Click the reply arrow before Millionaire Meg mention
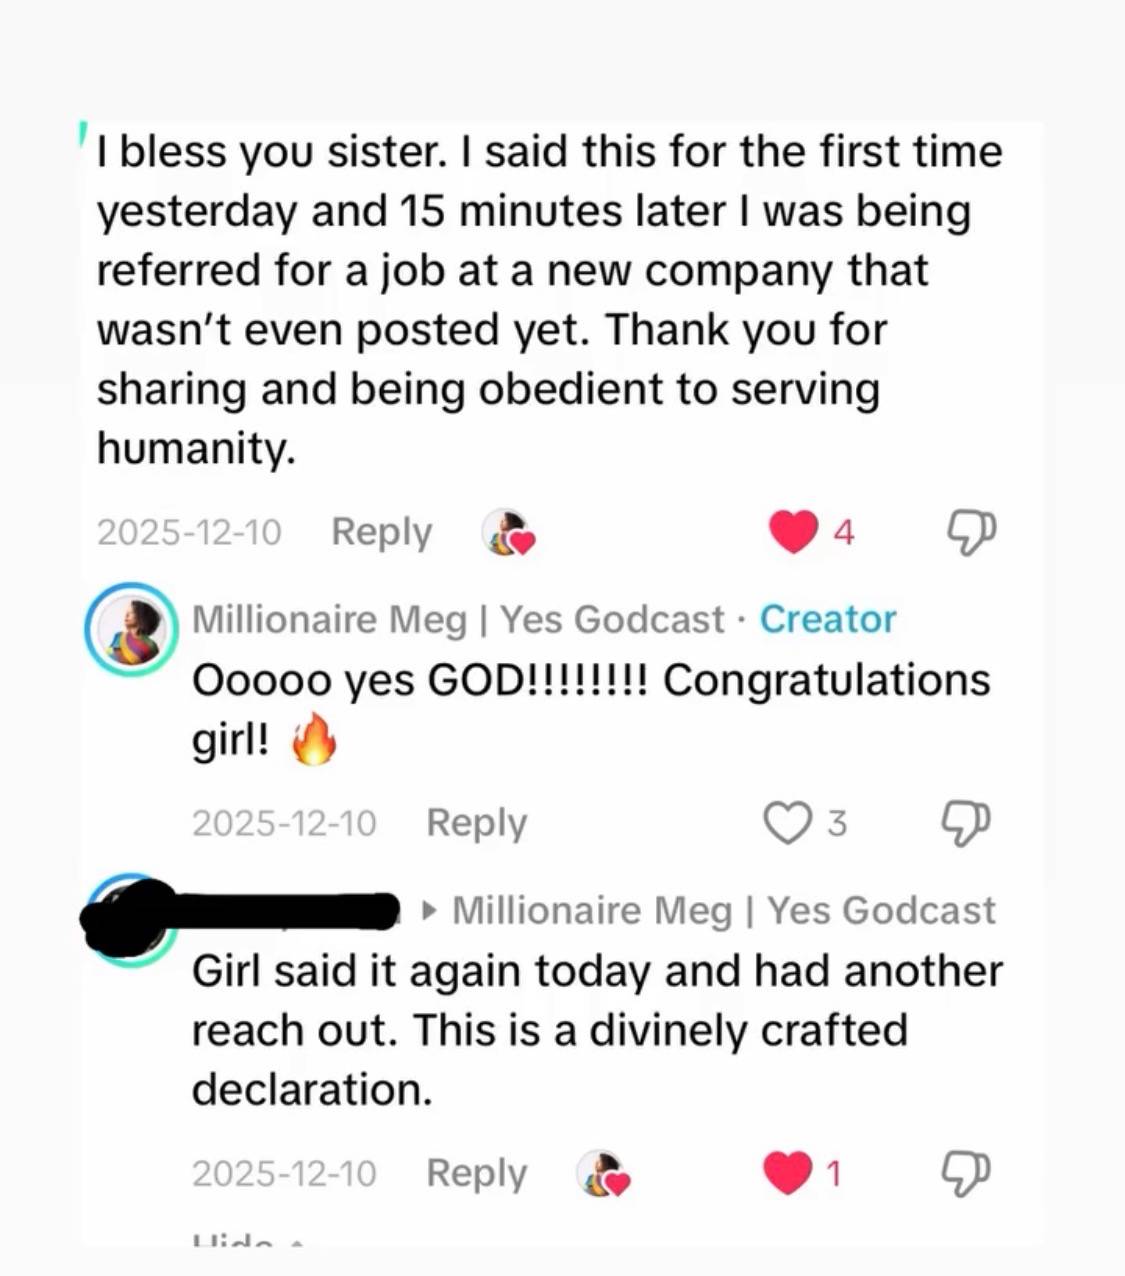The image size is (1125, 1276). pyautogui.click(x=430, y=911)
